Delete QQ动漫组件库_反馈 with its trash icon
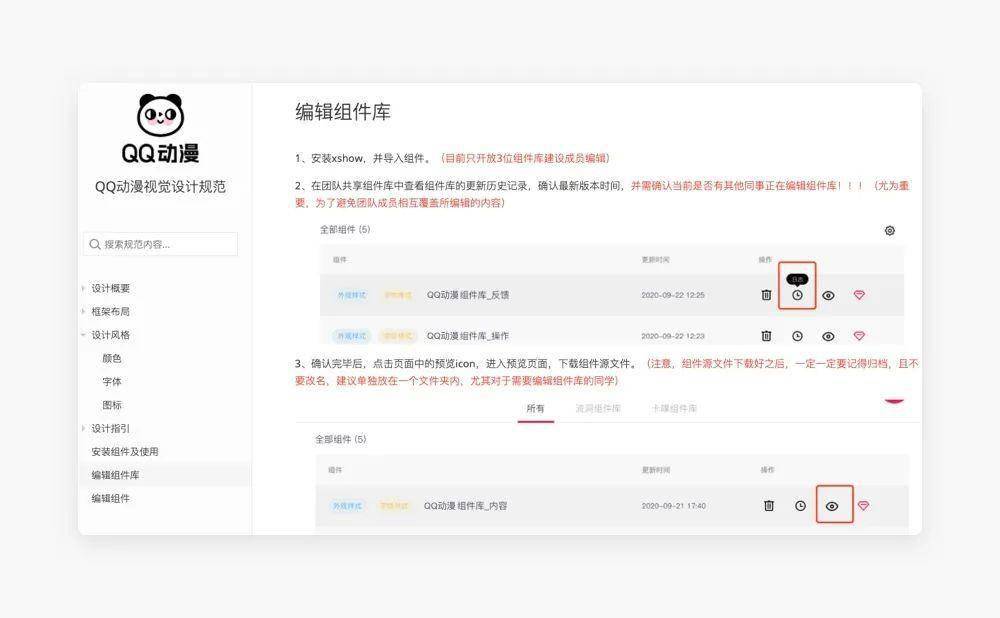Viewport: 1000px width, 618px height. [767, 295]
